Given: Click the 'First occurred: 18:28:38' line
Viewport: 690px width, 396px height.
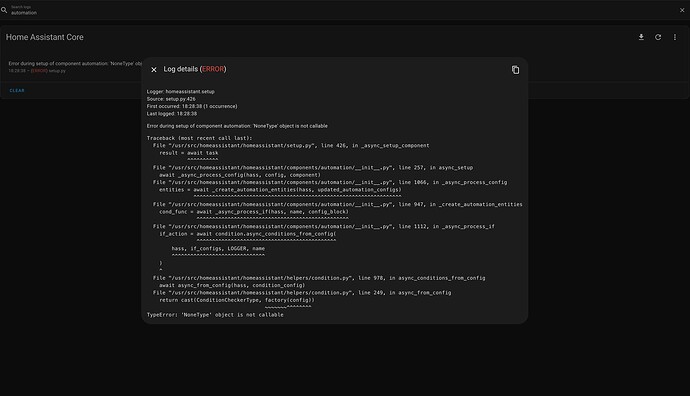Looking at the screenshot, I should coord(192,106).
